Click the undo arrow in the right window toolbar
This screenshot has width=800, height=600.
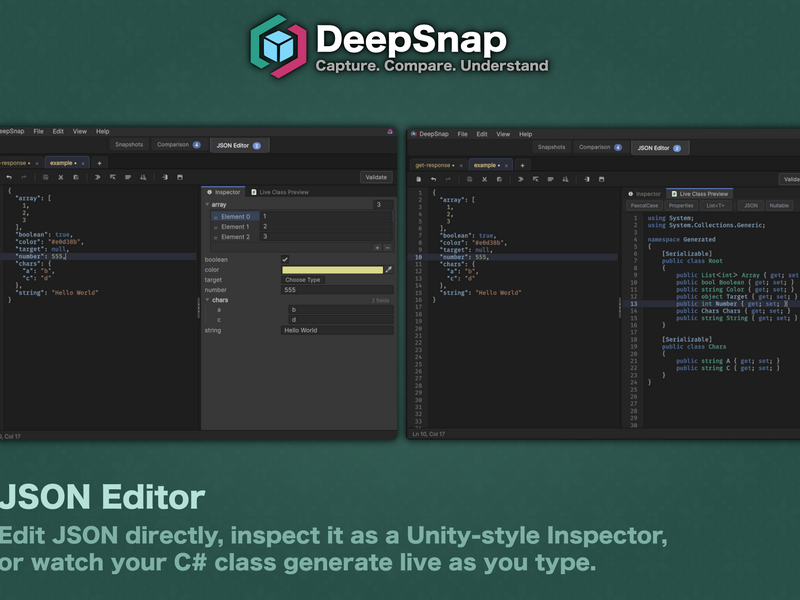point(433,180)
